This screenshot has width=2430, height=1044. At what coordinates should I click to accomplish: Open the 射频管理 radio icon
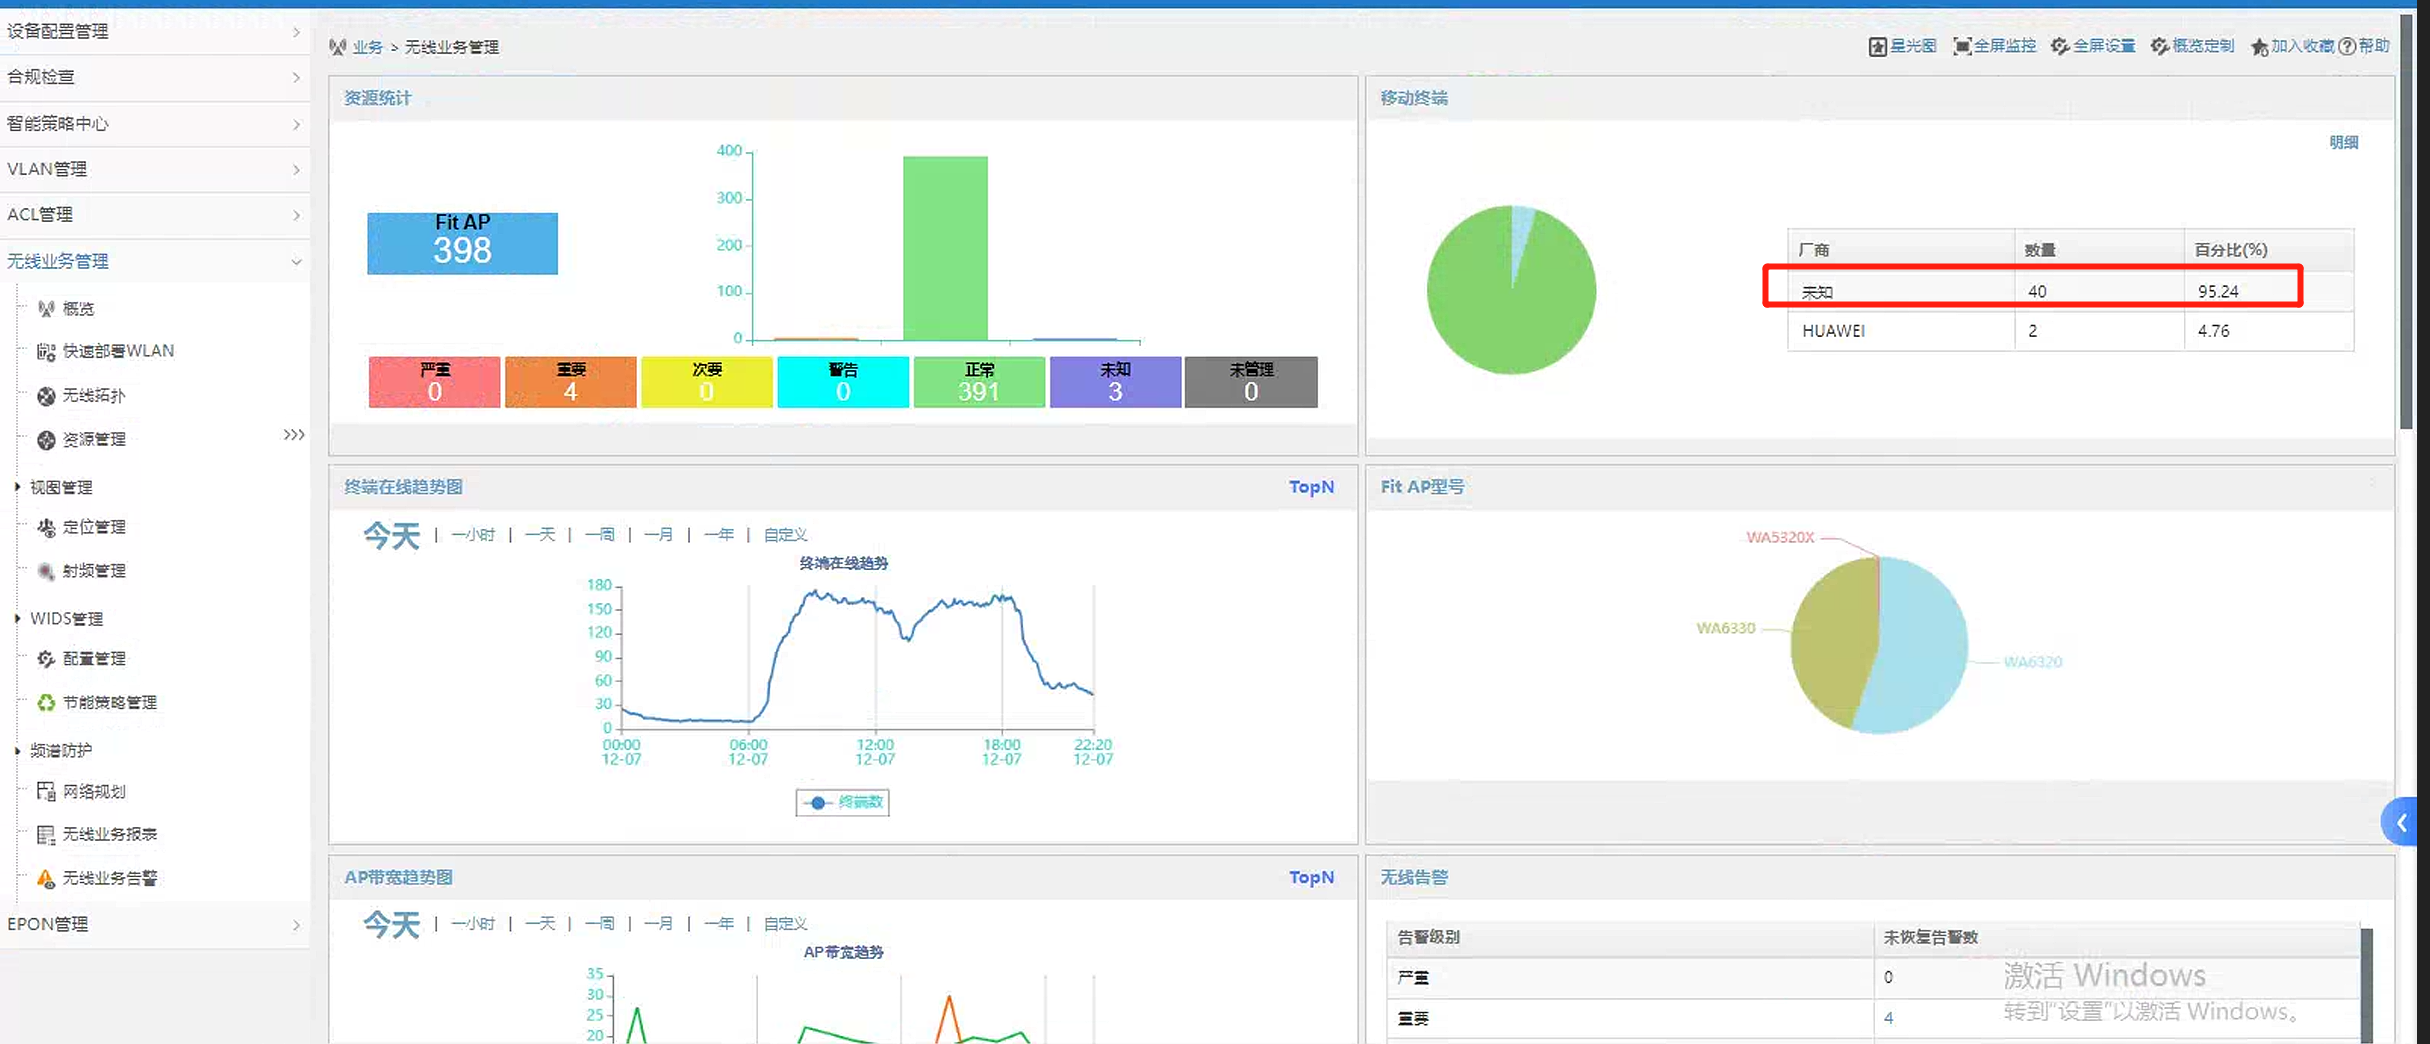[46, 571]
